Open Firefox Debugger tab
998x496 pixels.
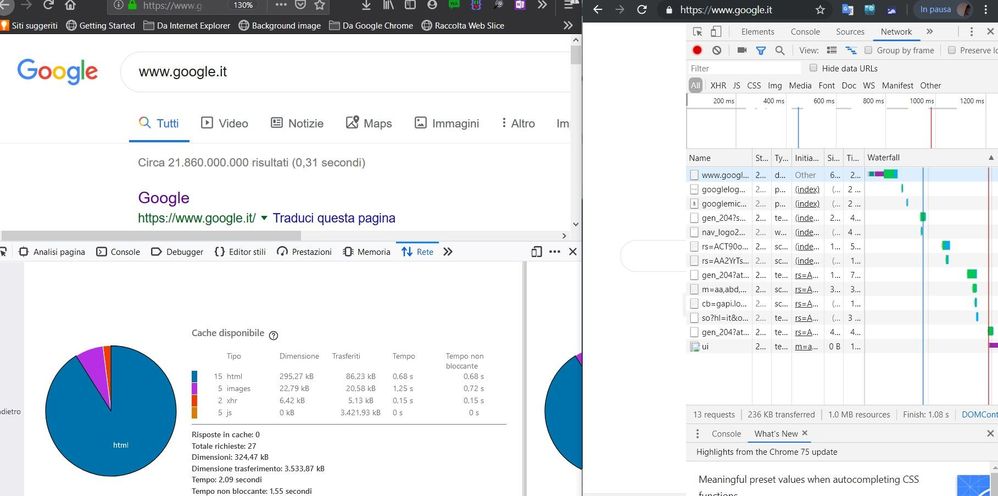click(177, 252)
